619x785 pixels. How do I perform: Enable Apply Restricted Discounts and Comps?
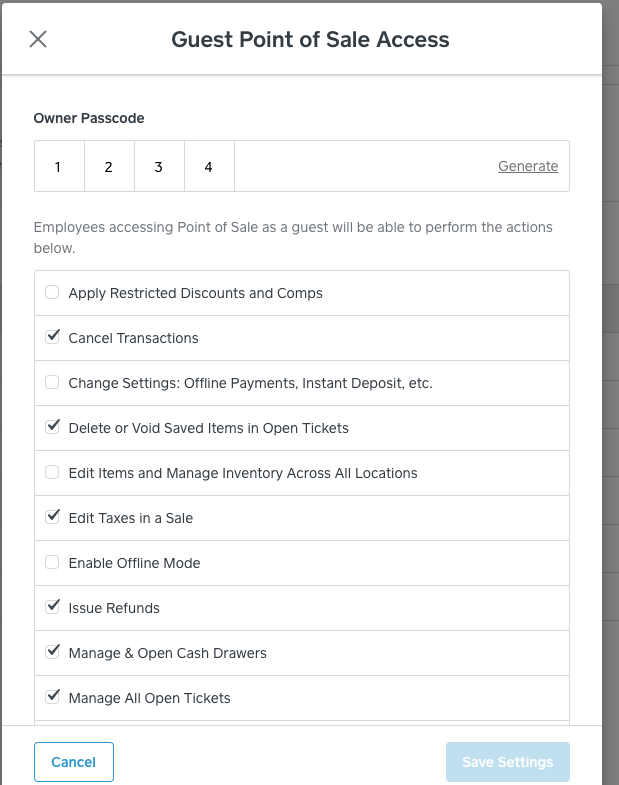pyautogui.click(x=52, y=292)
